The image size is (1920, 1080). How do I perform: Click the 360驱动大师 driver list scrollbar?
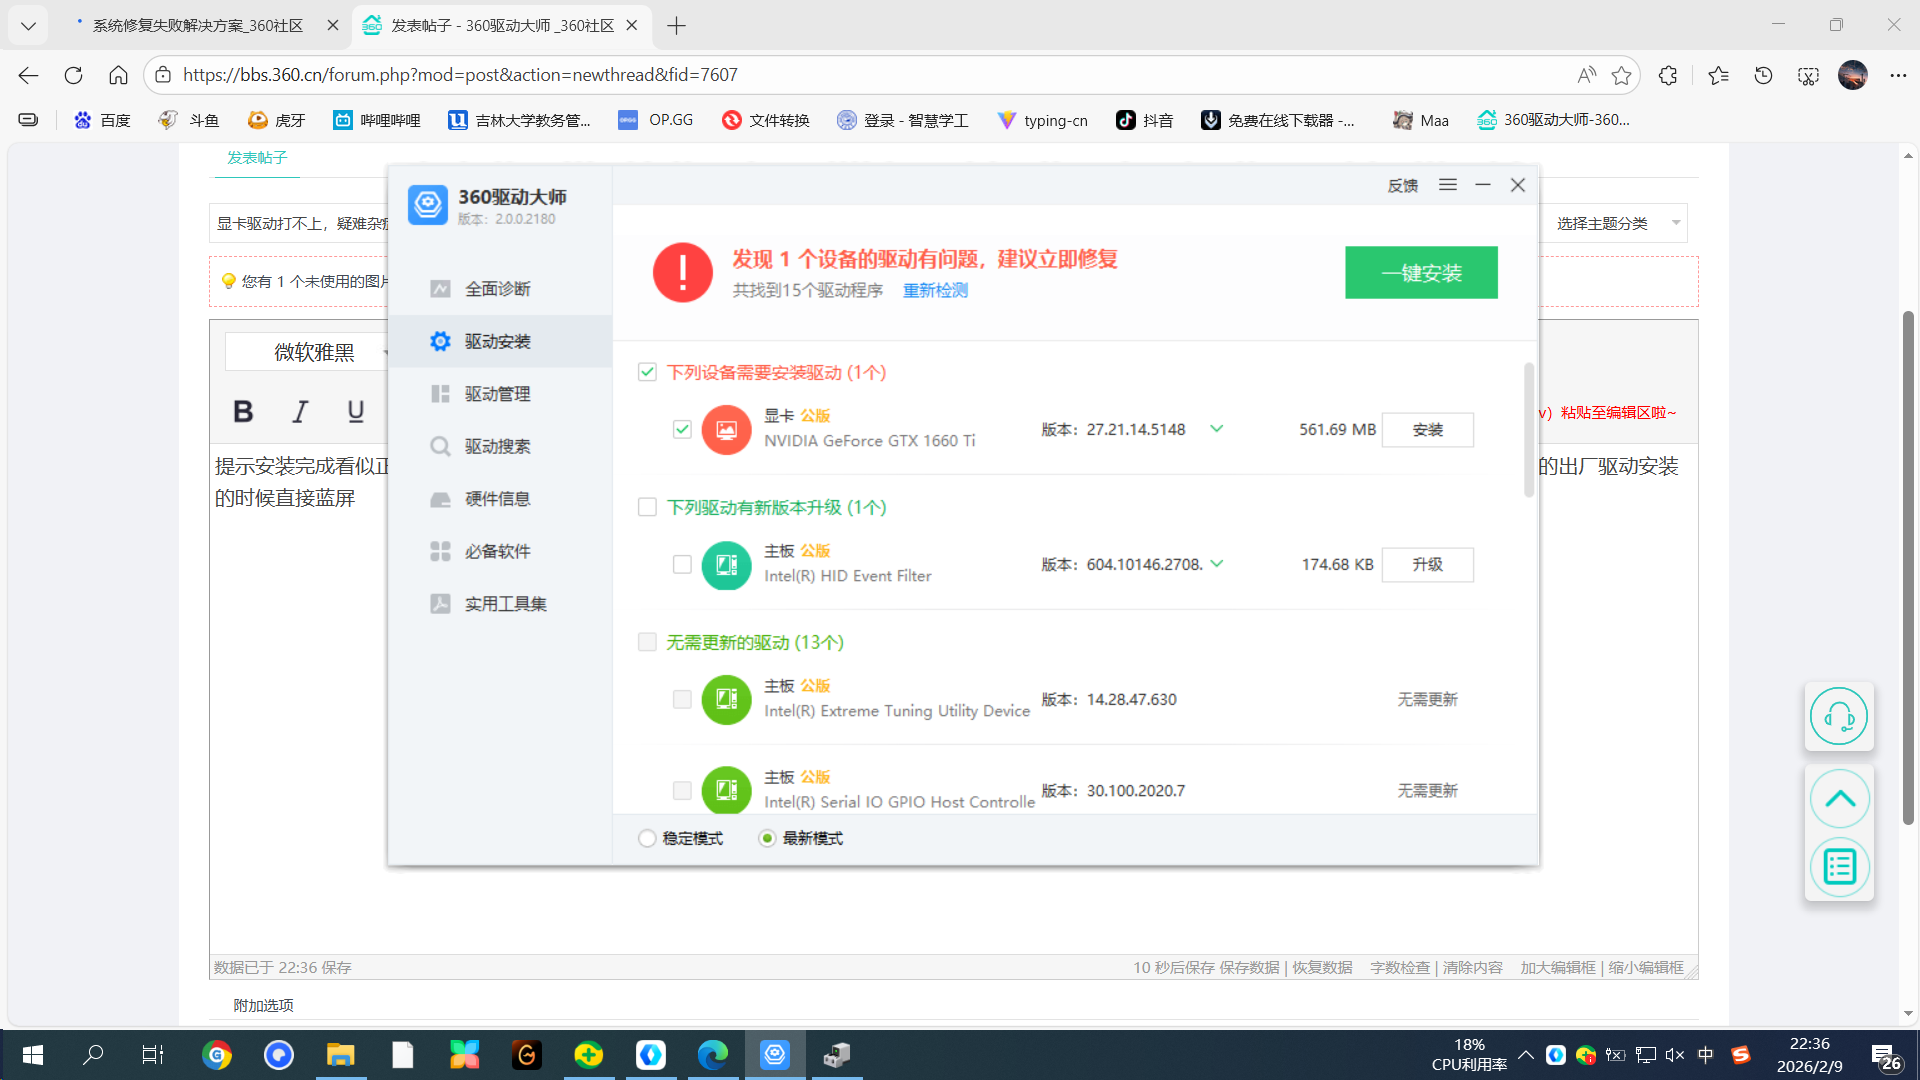[1529, 429]
